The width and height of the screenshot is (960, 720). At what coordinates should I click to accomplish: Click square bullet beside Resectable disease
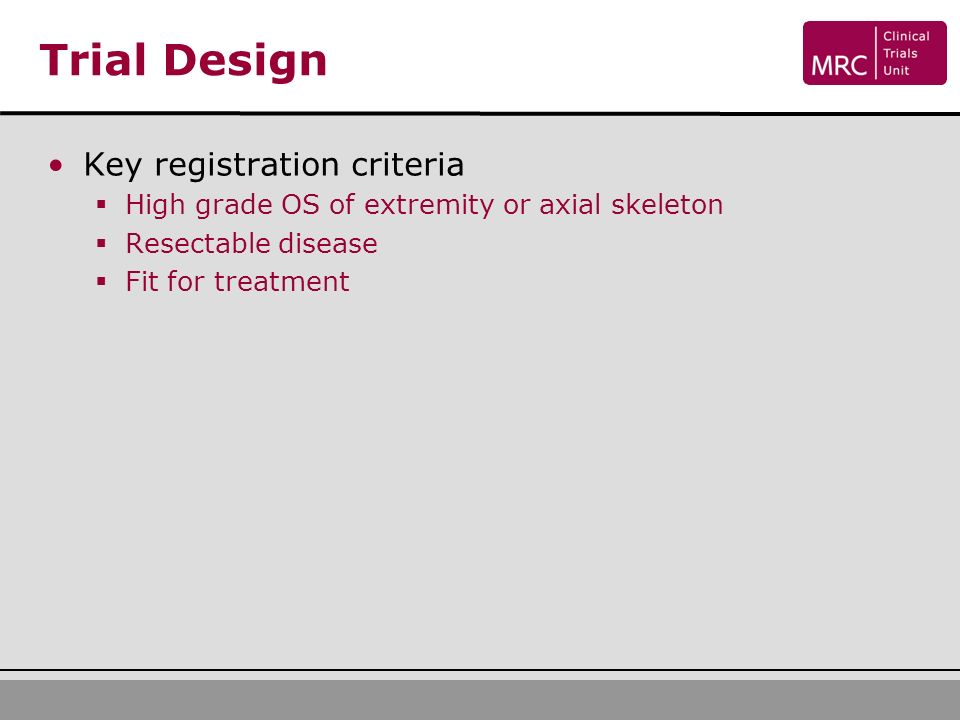click(102, 244)
